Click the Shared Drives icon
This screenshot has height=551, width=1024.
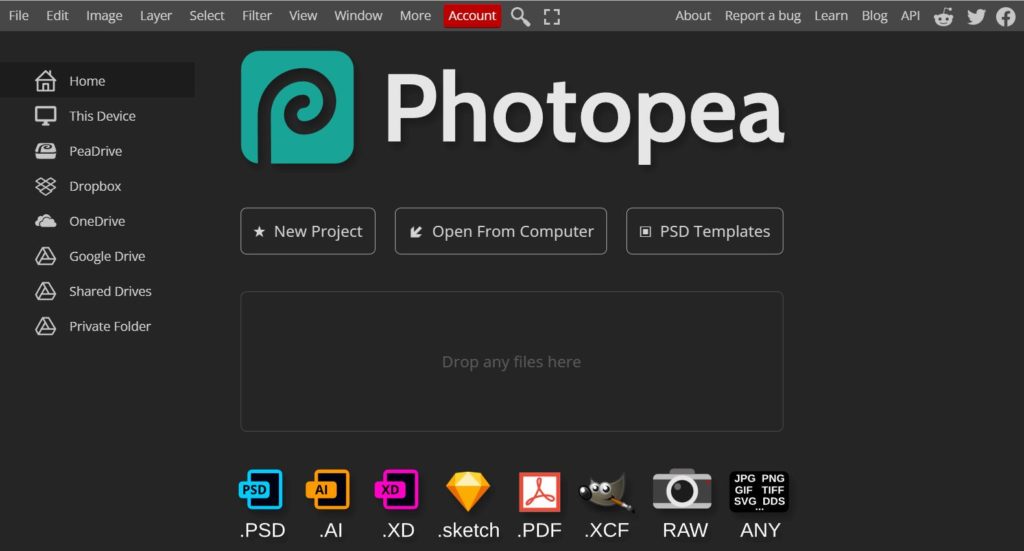point(46,291)
